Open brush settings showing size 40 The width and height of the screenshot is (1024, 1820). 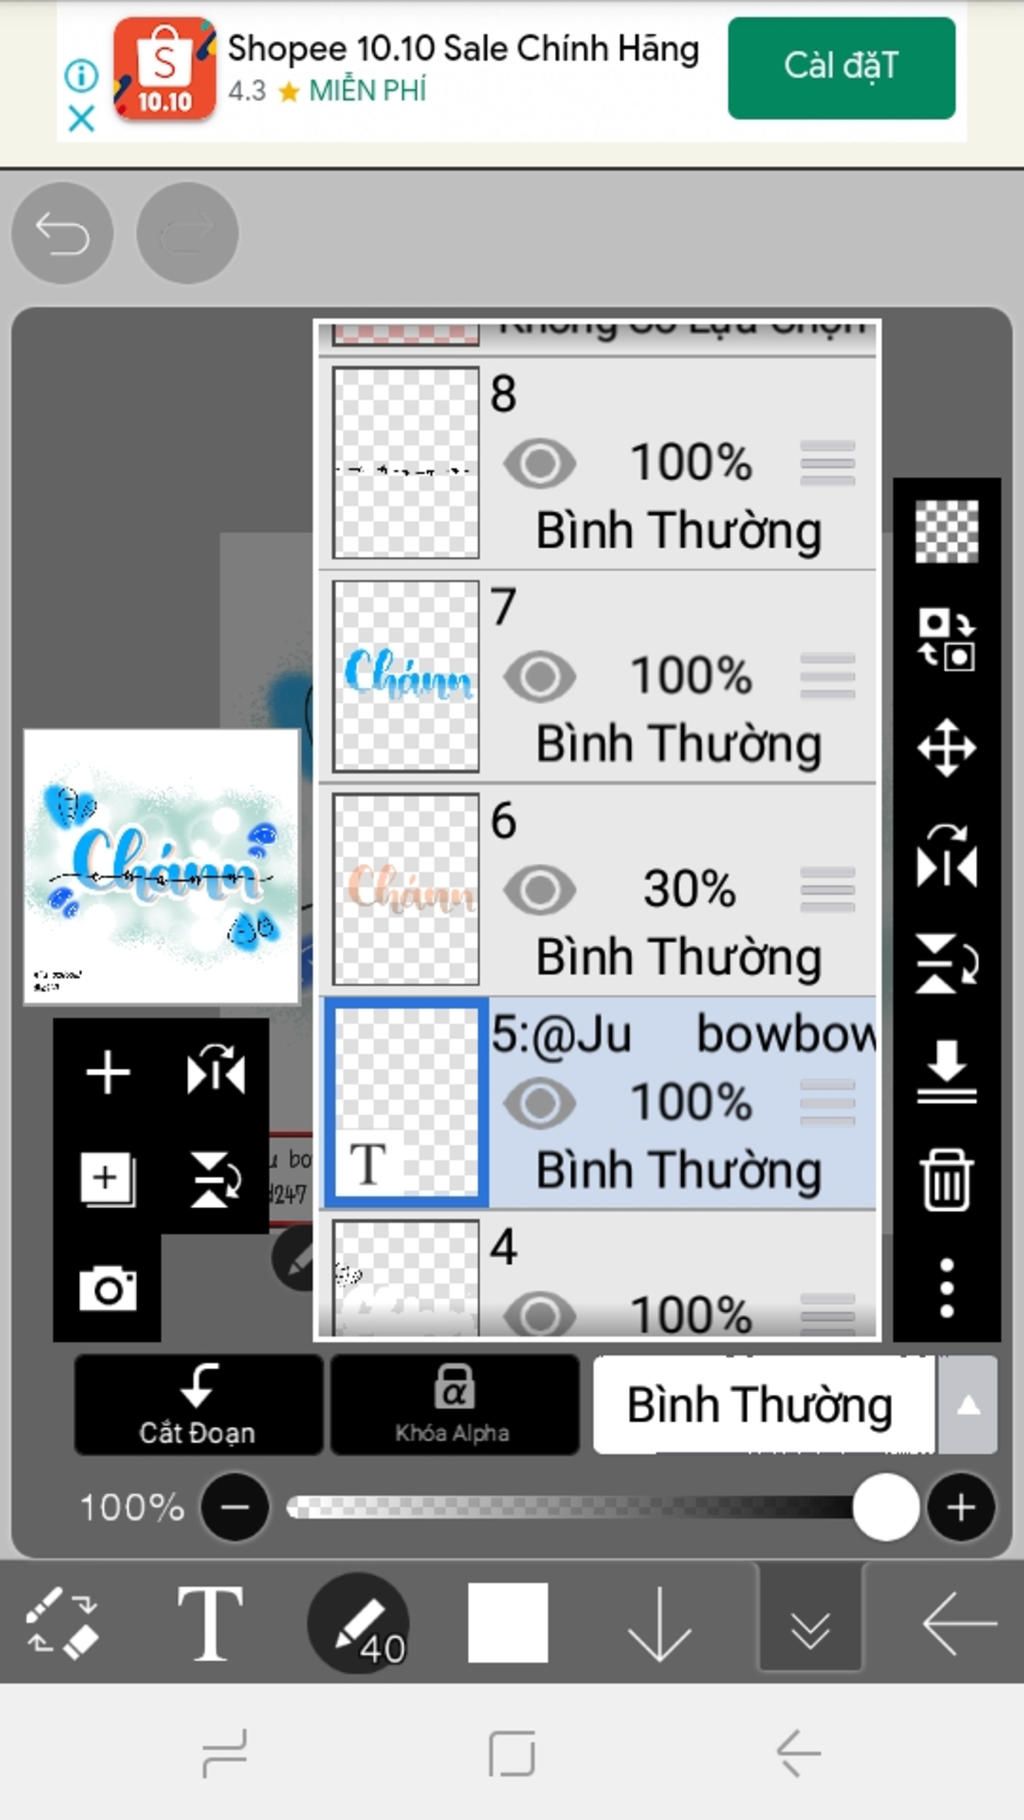point(358,1622)
